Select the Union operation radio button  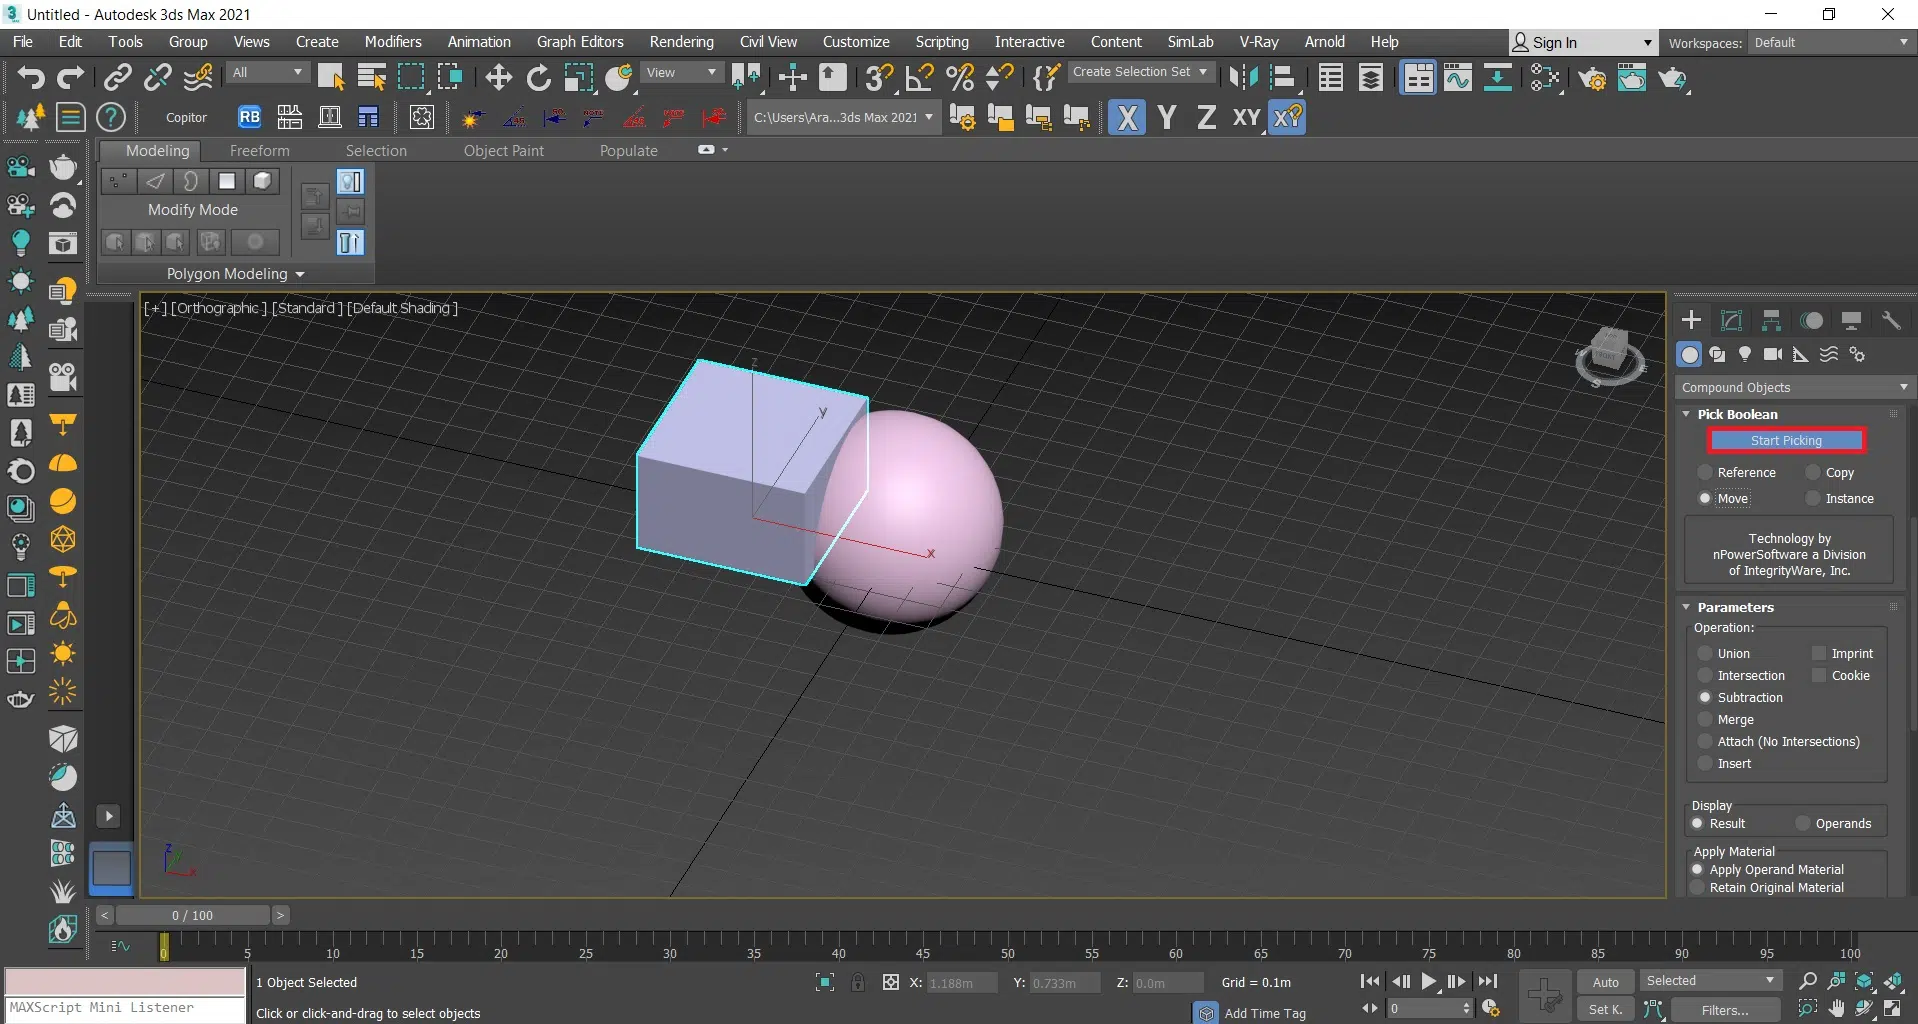1705,653
